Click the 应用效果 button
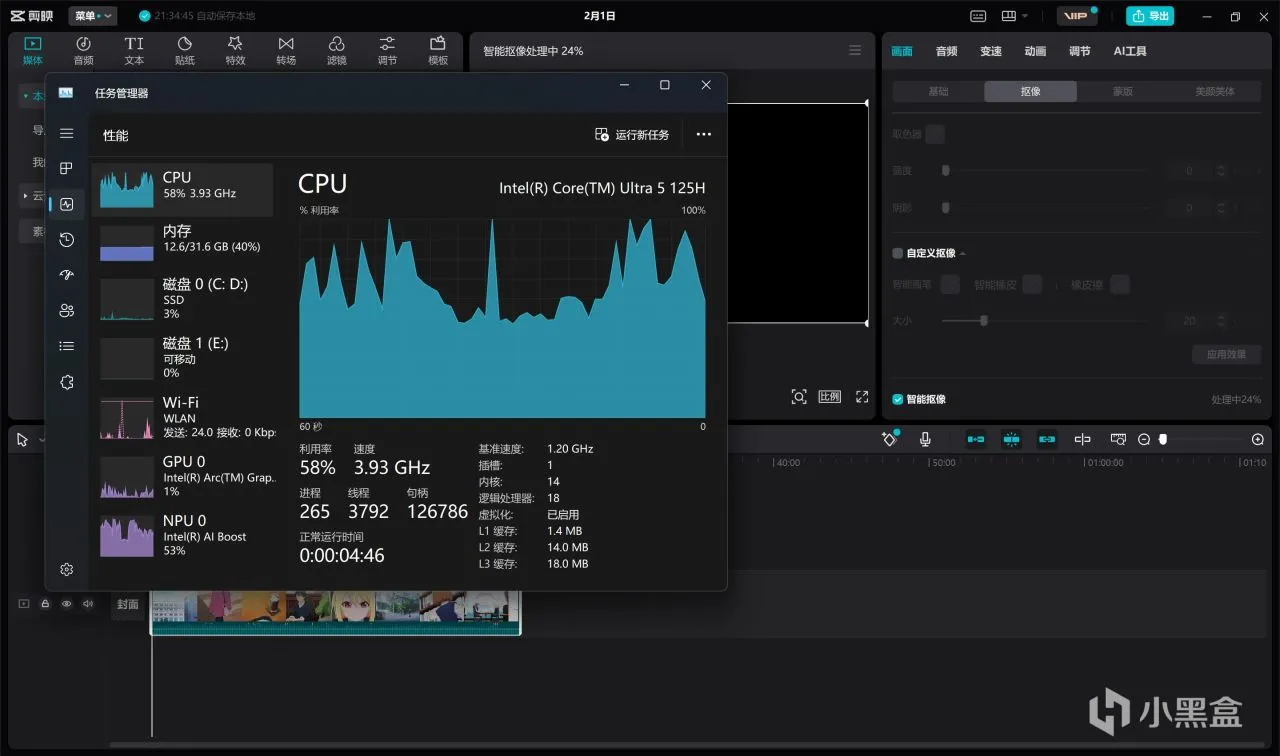Screen dimensions: 1280x756 tap(1227, 354)
